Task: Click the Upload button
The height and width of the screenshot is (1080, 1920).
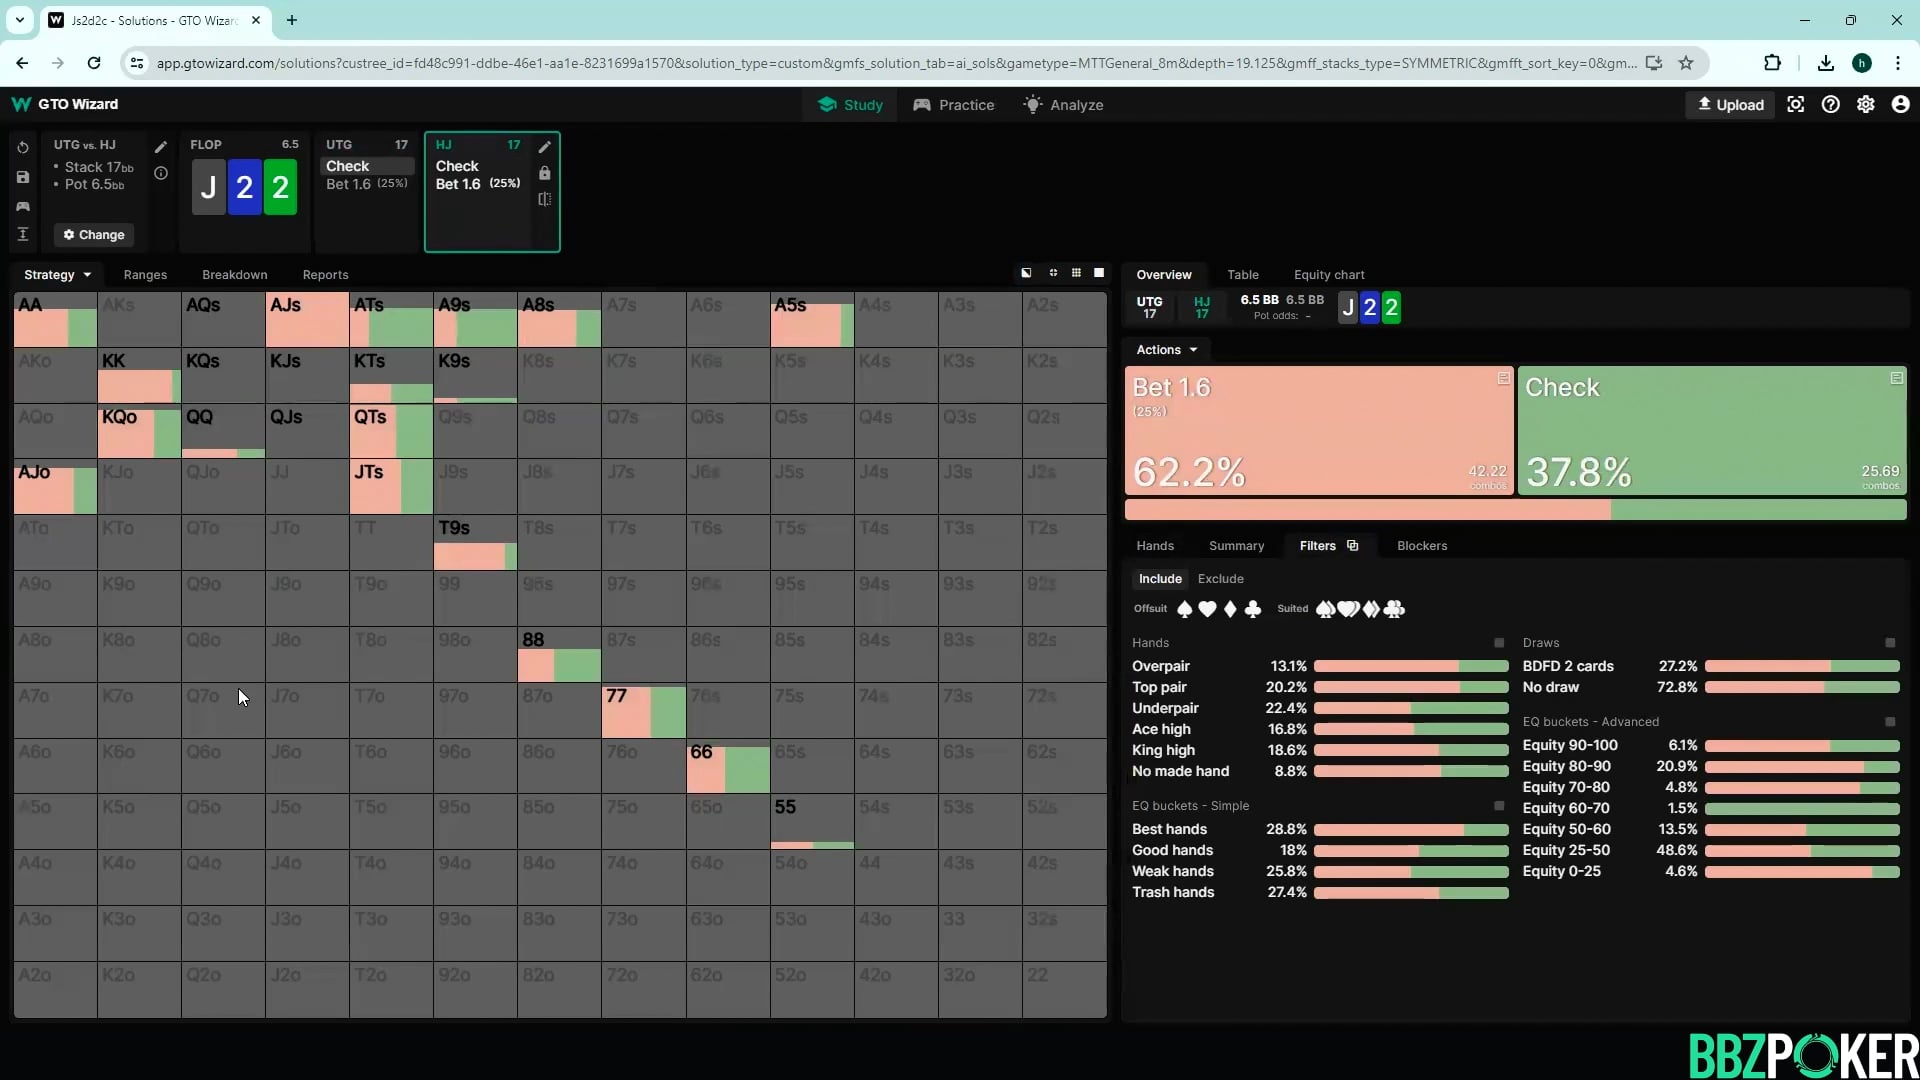Action: click(1731, 105)
